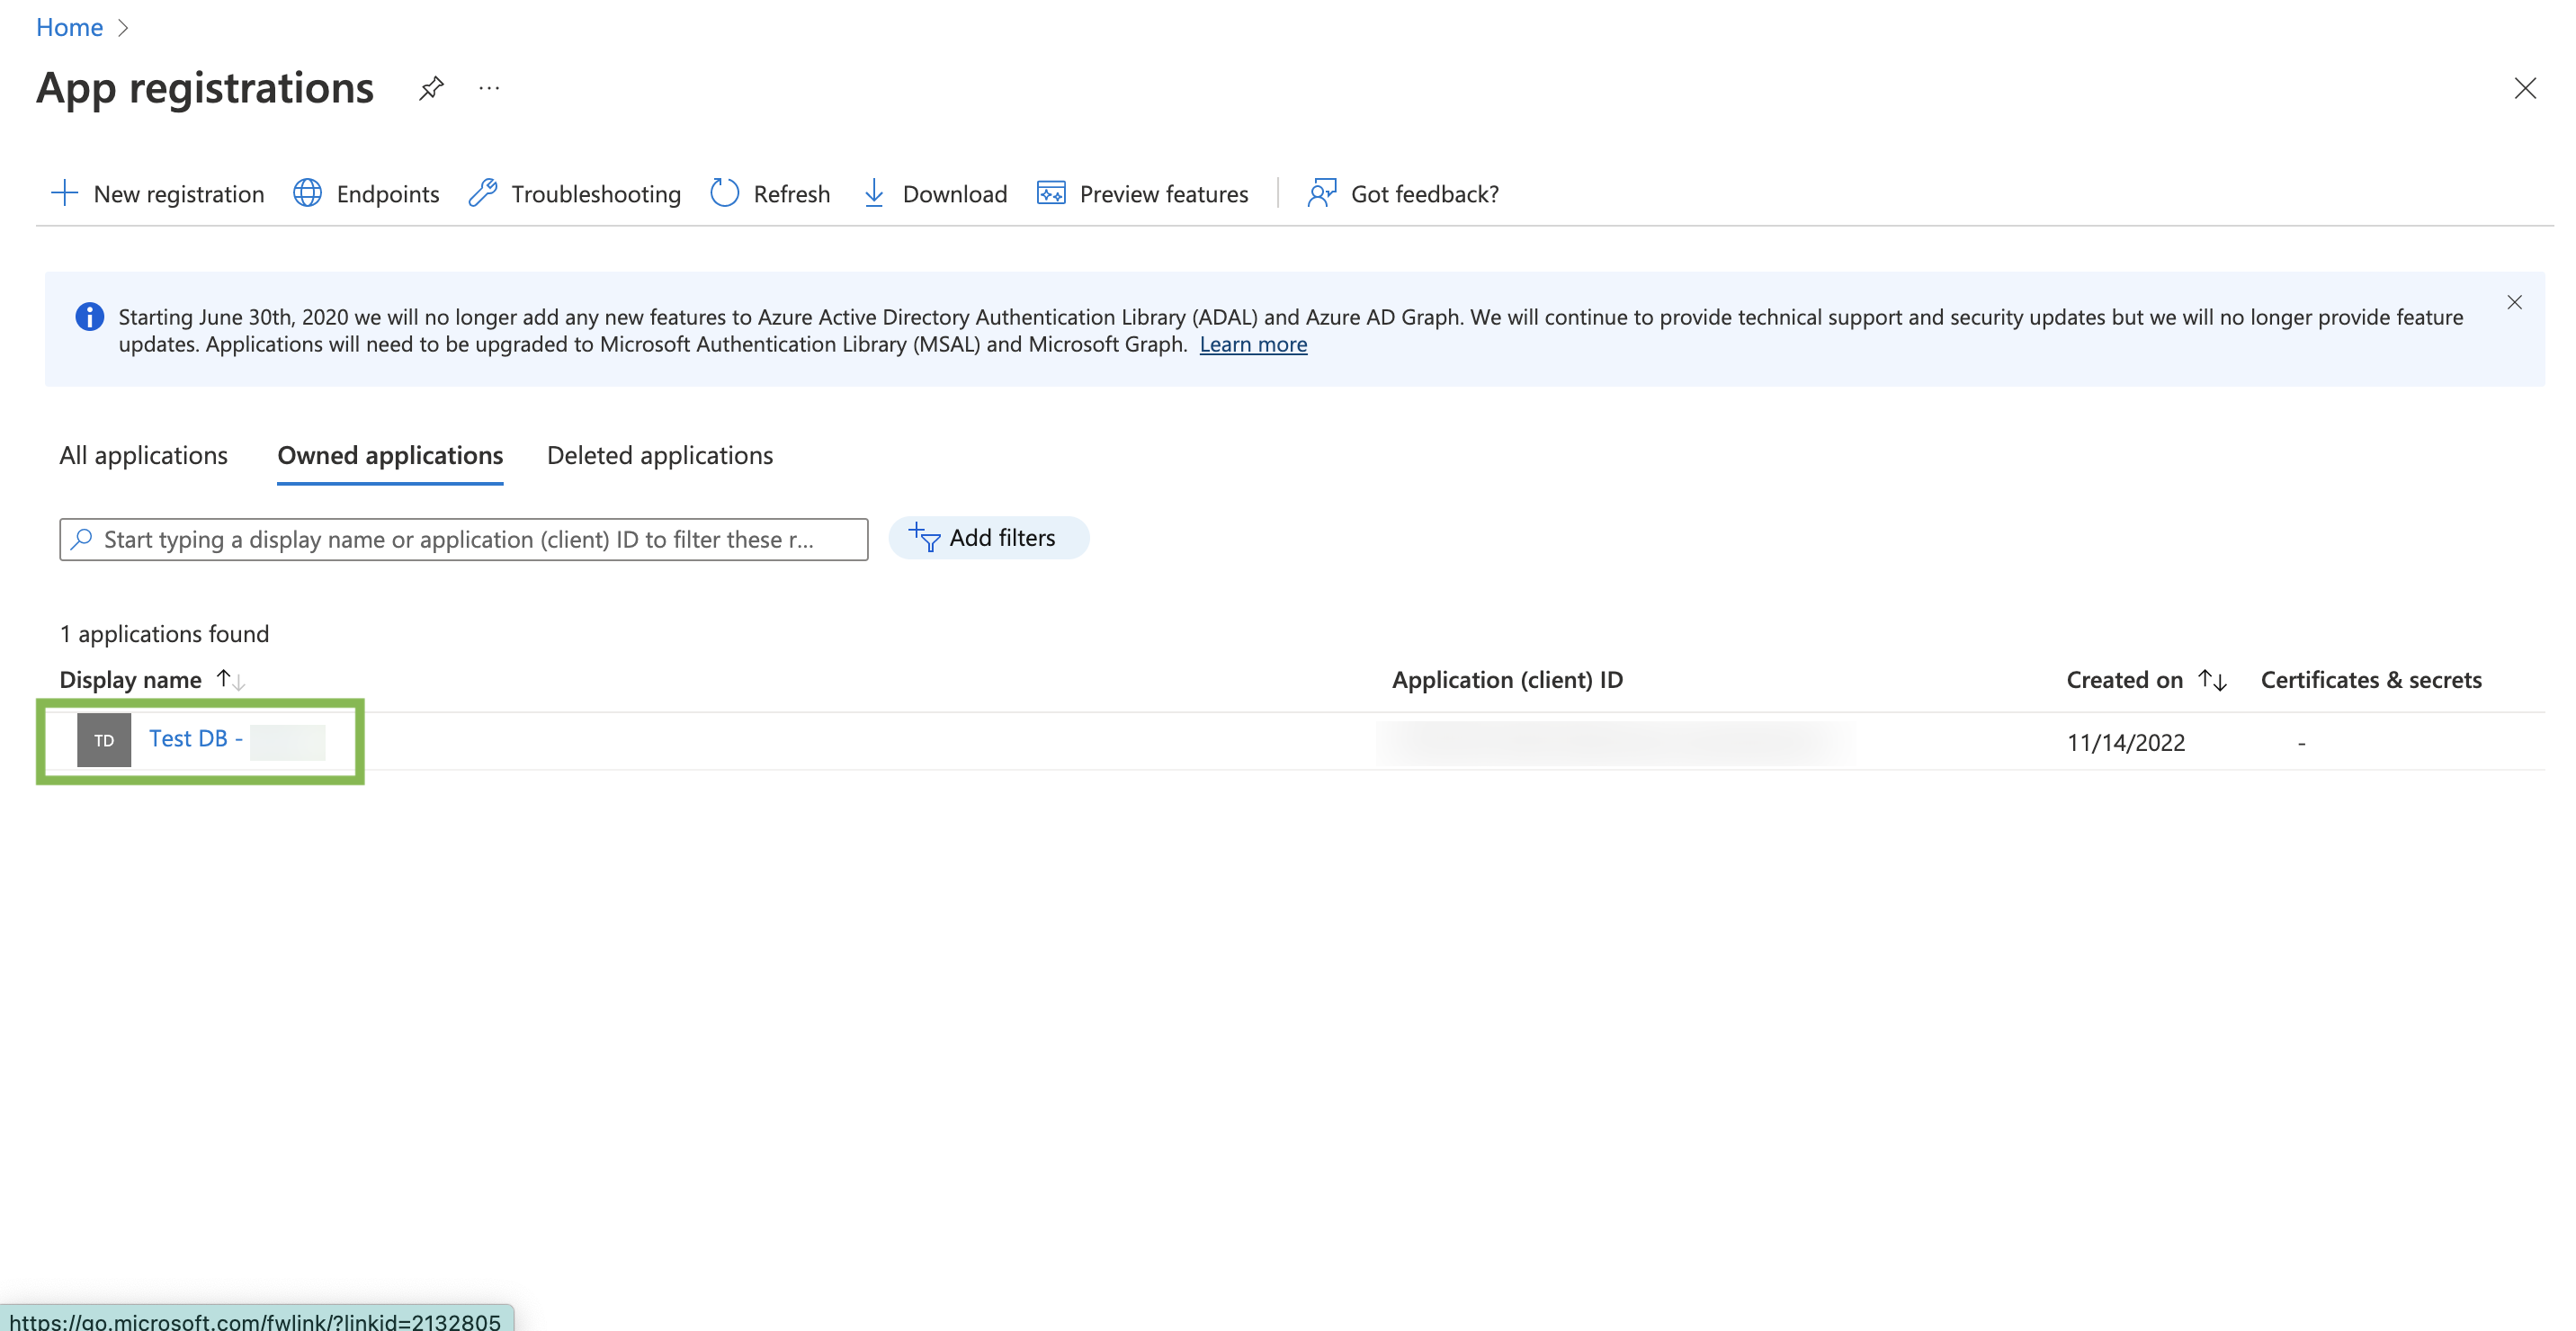
Task: Click the Application (client) ID header
Action: point(1507,680)
